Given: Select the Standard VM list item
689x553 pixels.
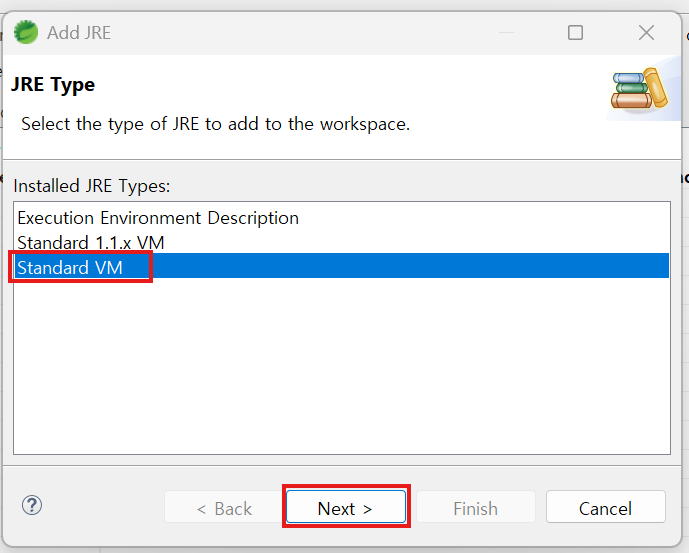Looking at the screenshot, I should click(341, 266).
